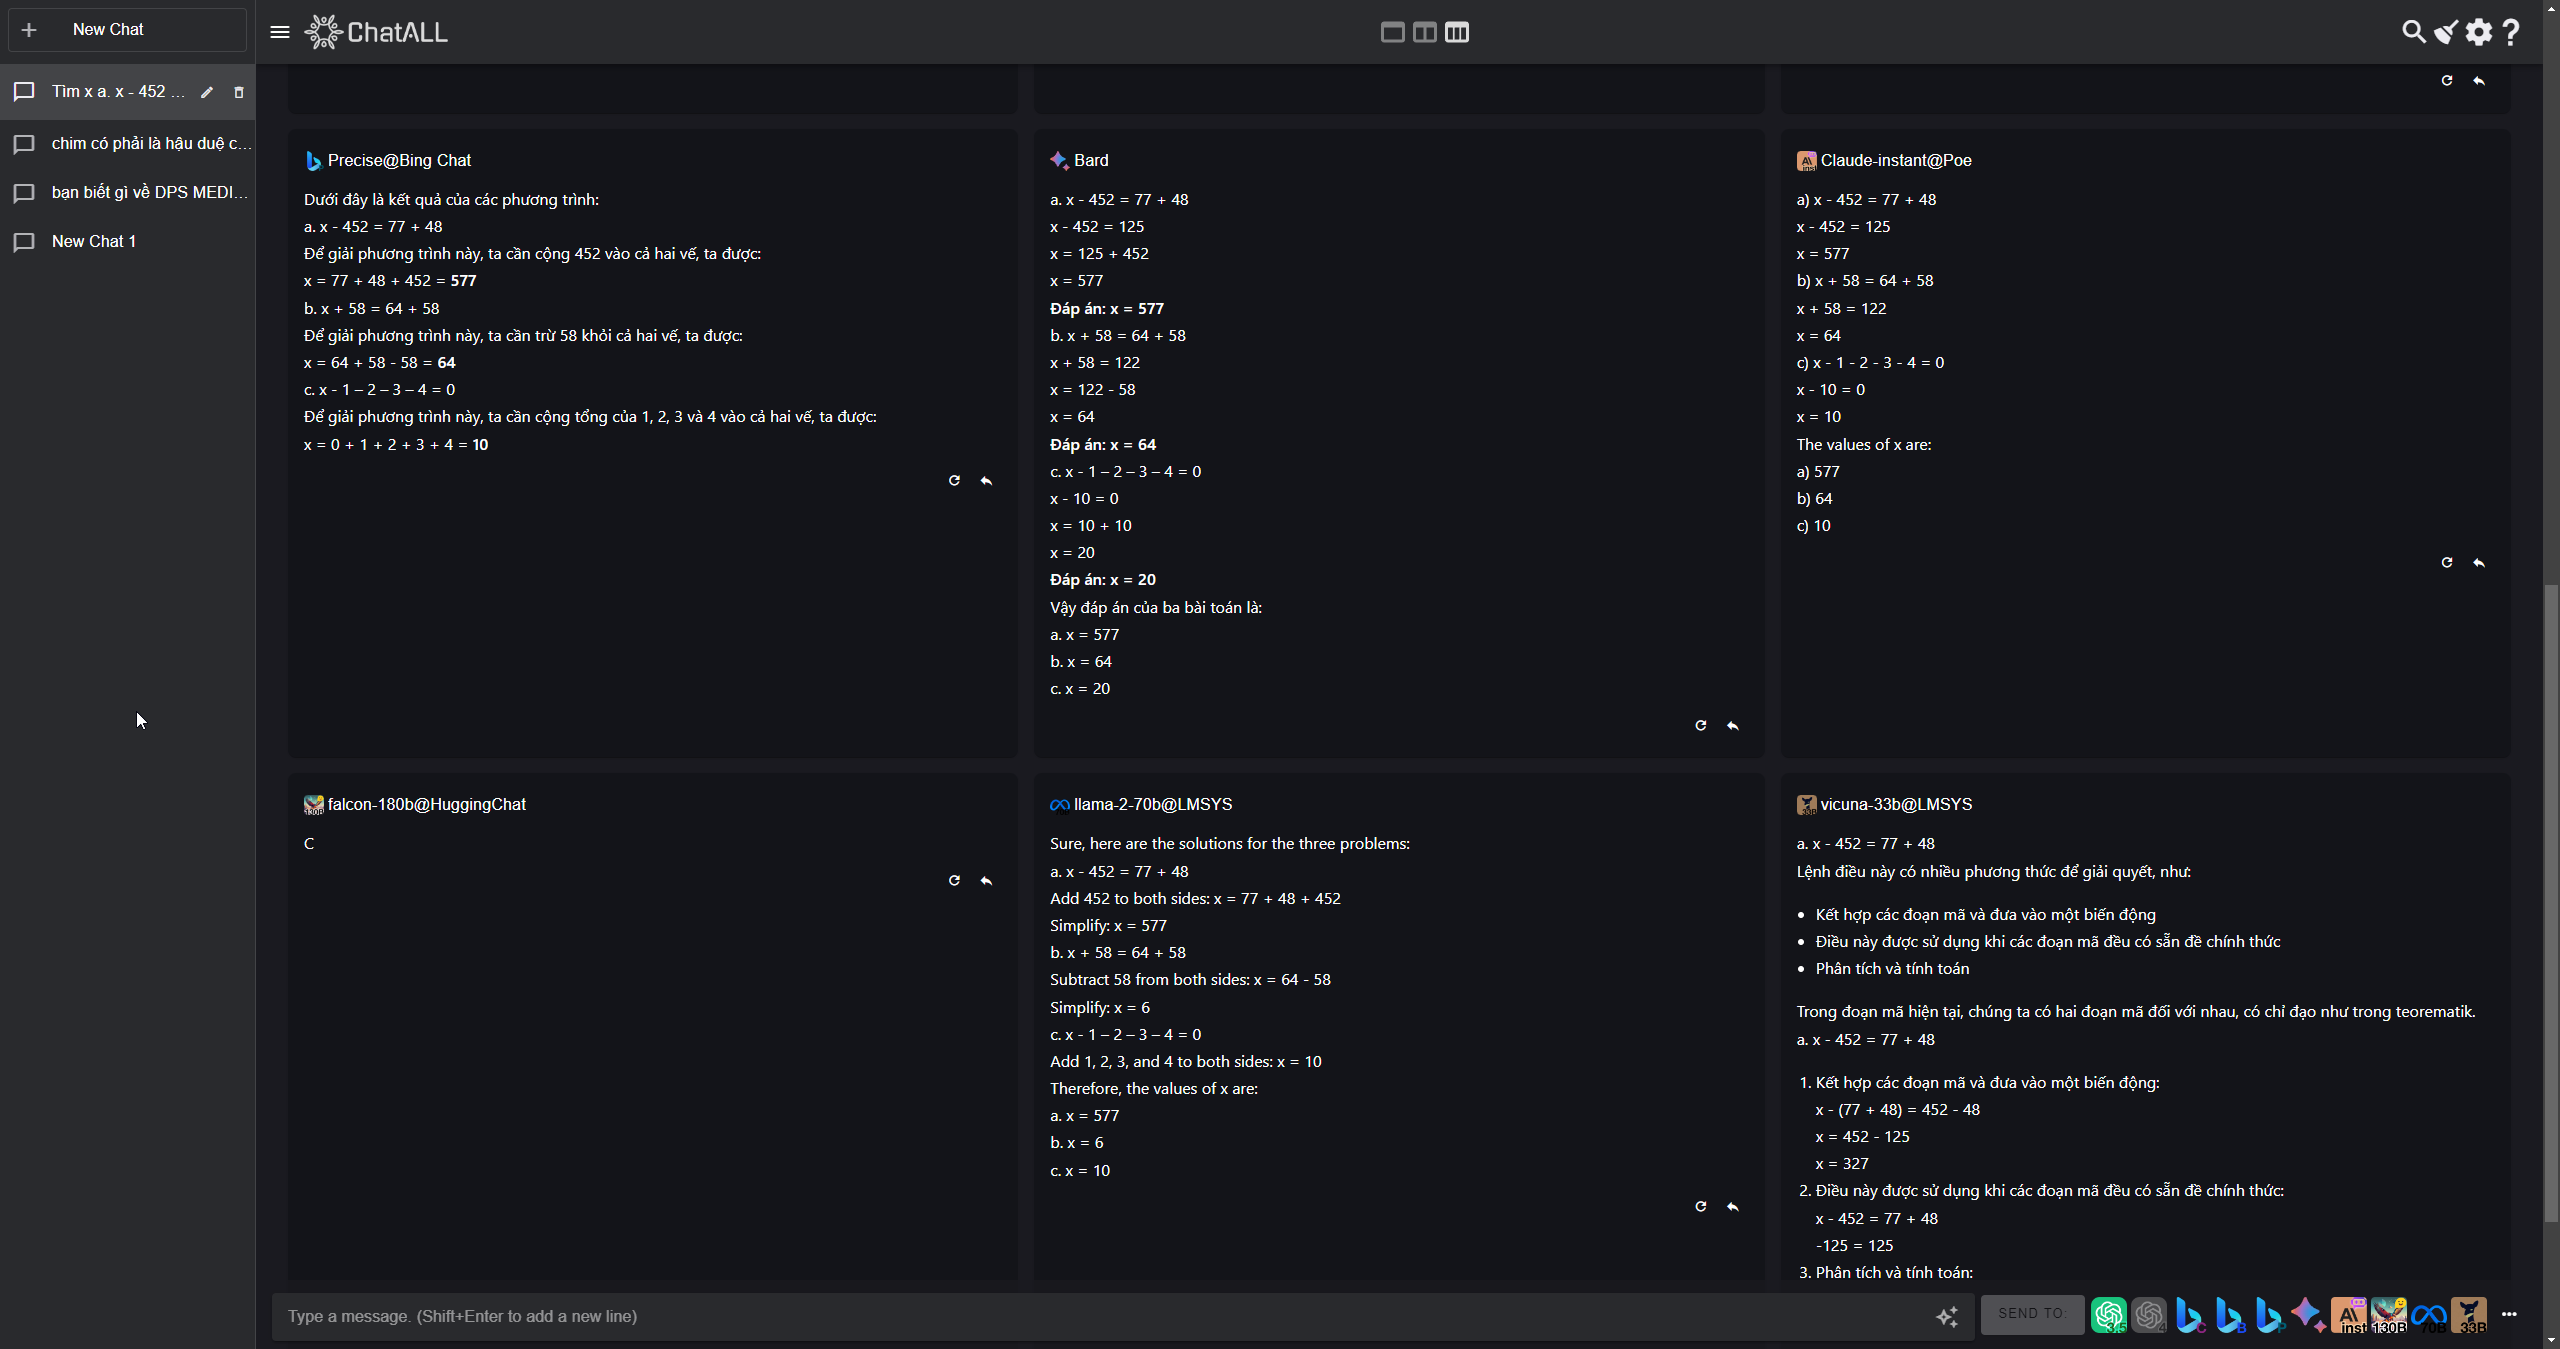The width and height of the screenshot is (2560, 1349).
Task: Switch to two-column response layout
Action: tap(1424, 32)
